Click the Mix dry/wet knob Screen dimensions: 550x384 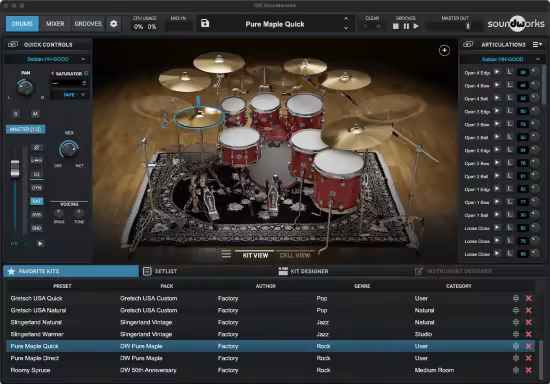[69, 149]
